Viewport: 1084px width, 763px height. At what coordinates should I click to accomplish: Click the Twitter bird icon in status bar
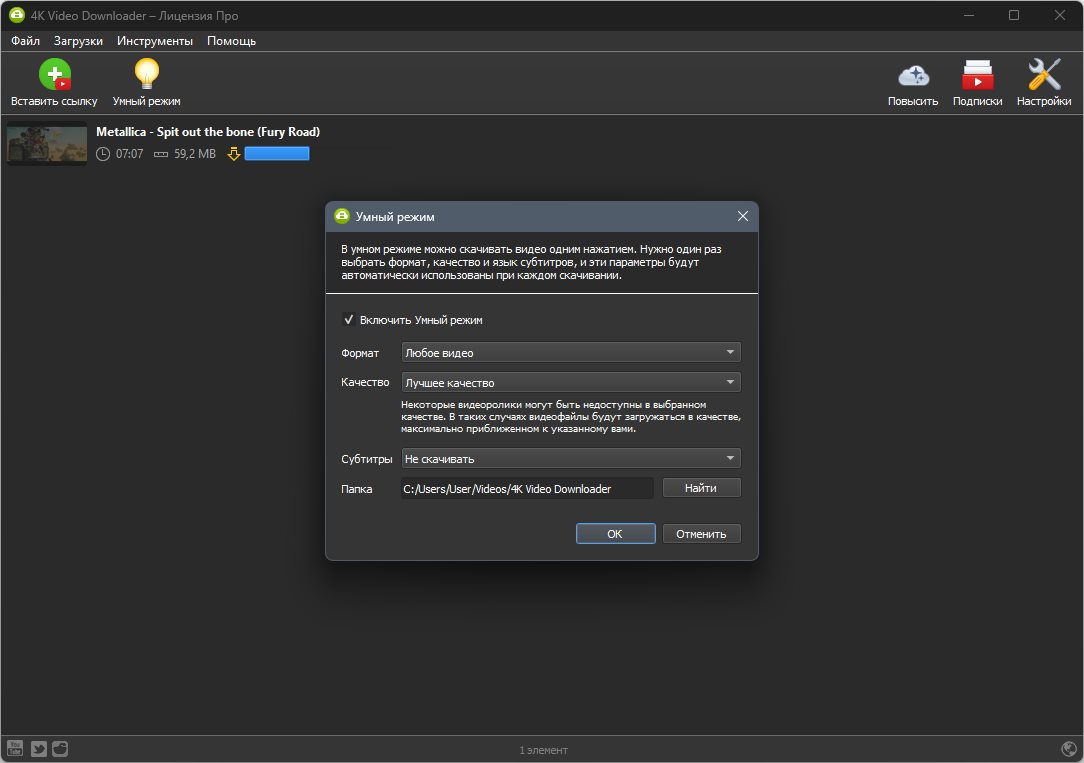click(x=39, y=748)
